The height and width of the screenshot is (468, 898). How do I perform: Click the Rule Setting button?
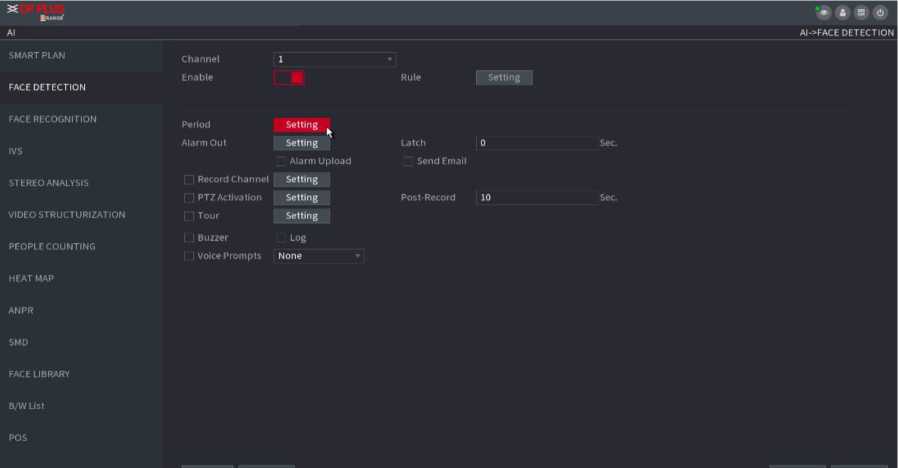coord(504,78)
